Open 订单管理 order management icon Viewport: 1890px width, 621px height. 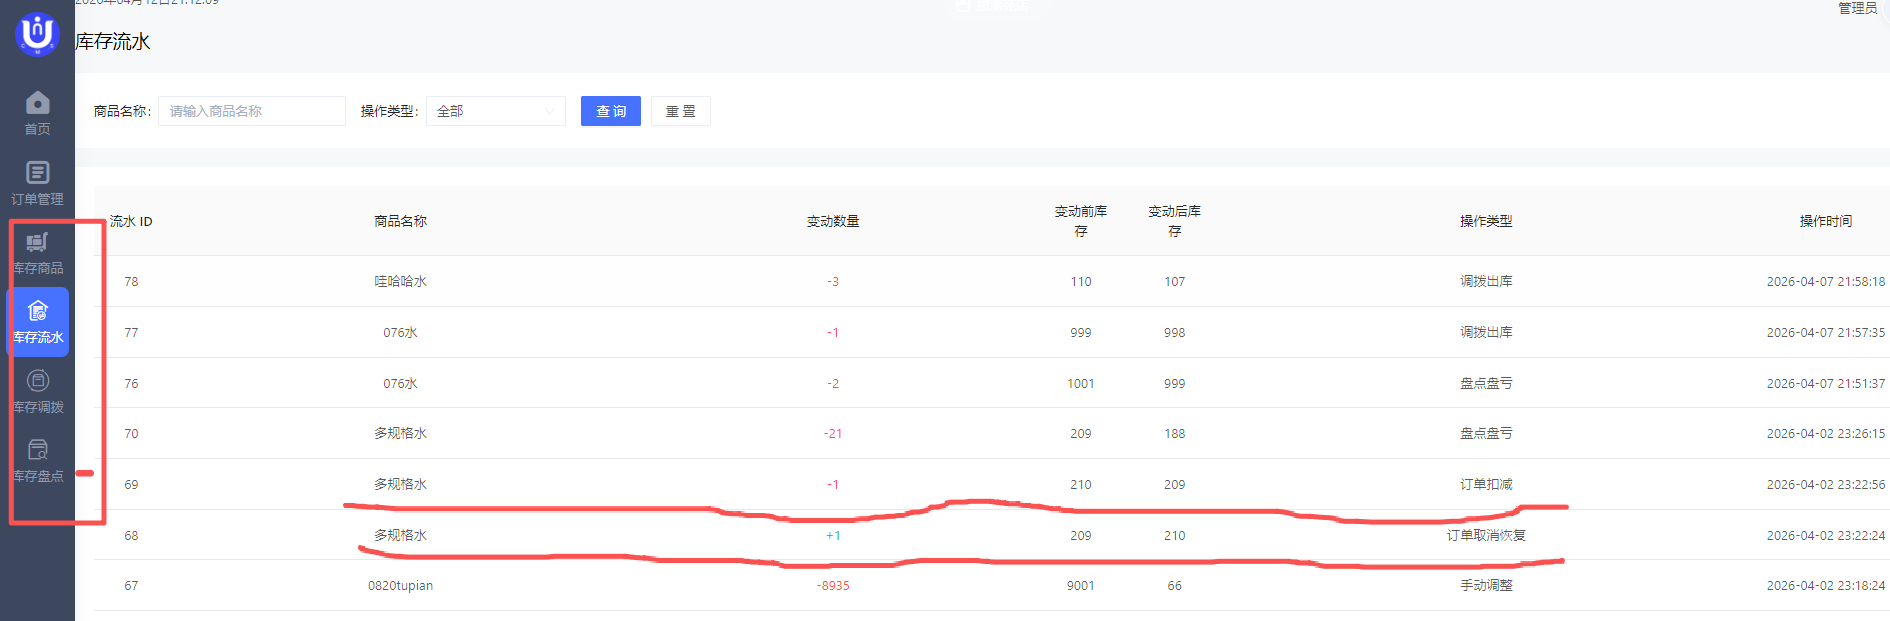[37, 173]
